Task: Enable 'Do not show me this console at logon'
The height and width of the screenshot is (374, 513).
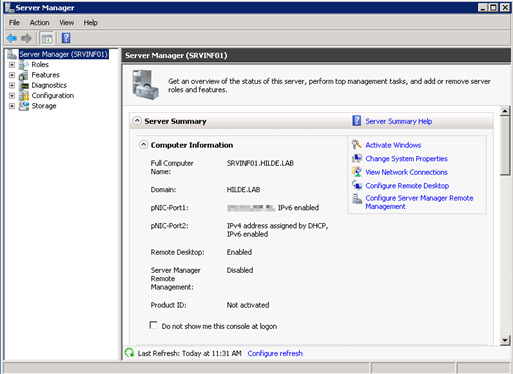Action: point(153,325)
